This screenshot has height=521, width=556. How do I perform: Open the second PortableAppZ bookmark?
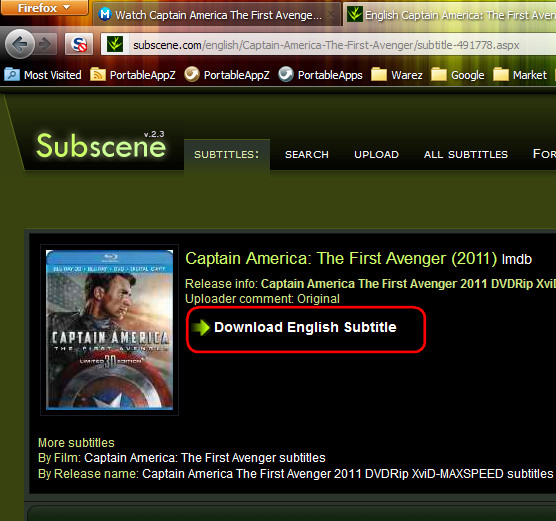point(227,75)
